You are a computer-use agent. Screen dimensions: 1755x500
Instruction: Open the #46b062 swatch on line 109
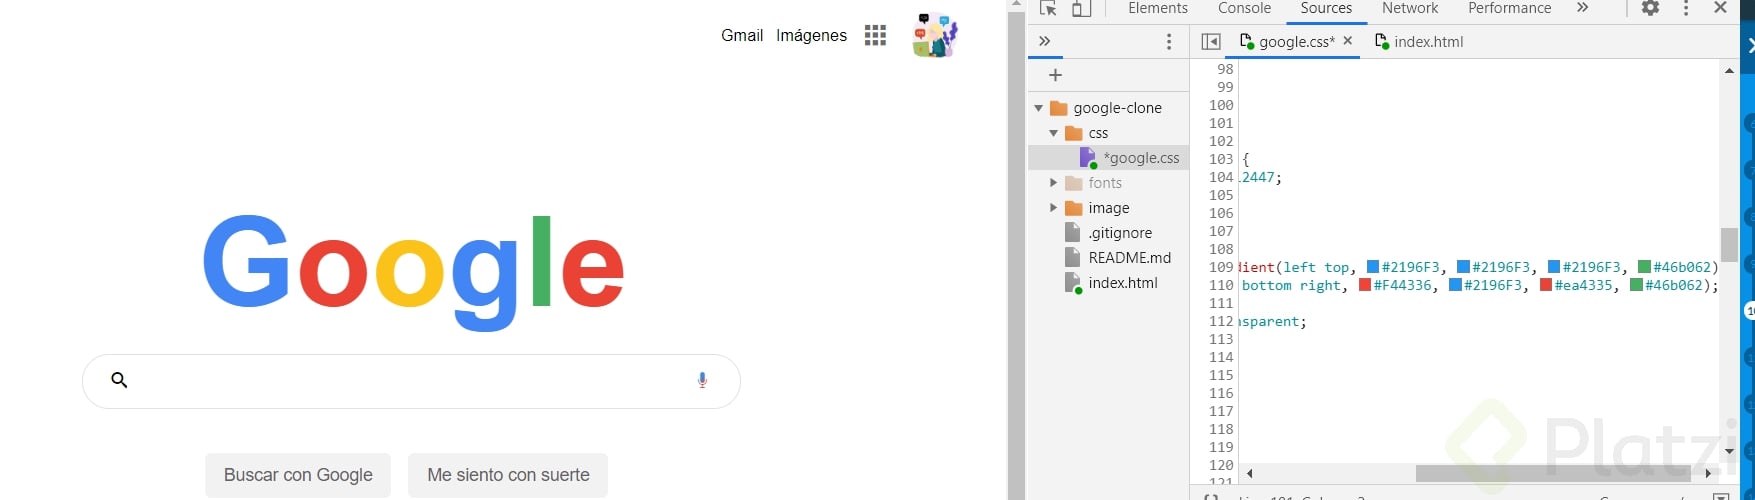click(1644, 267)
